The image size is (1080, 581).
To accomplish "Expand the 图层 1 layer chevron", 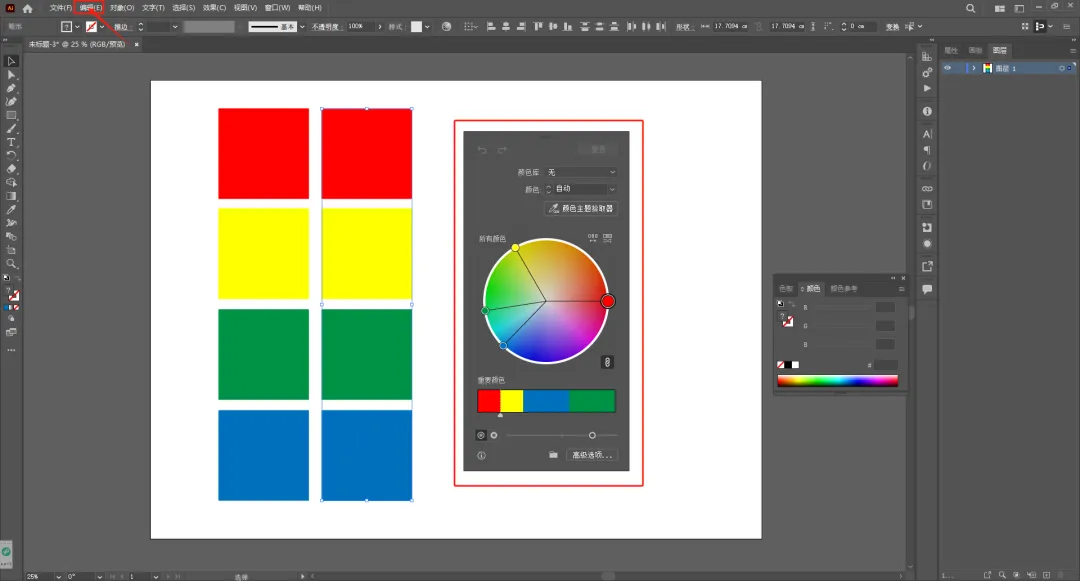I will 973,68.
